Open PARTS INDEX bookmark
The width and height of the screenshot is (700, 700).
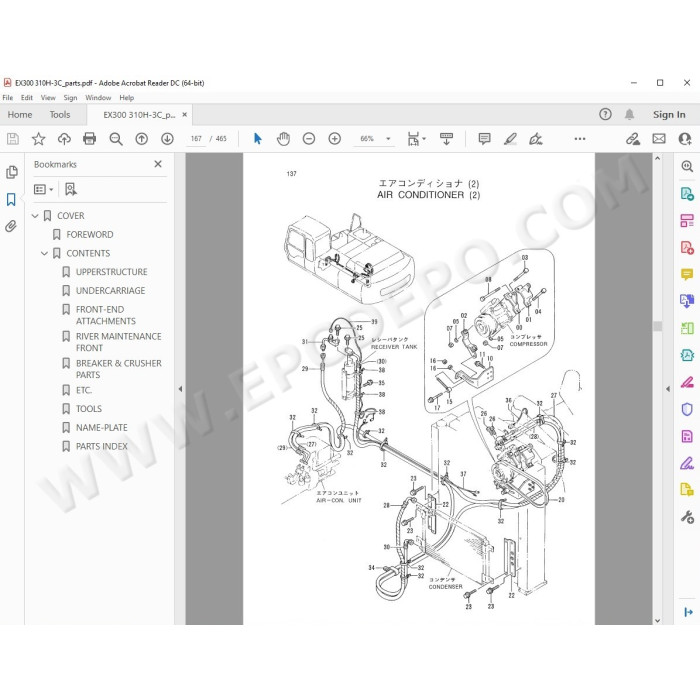(102, 446)
